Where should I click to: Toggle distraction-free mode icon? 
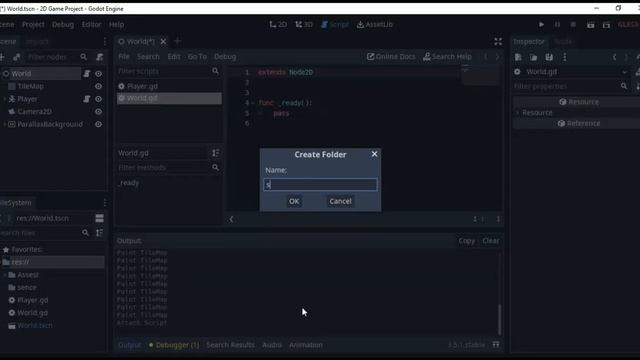tap(498, 41)
